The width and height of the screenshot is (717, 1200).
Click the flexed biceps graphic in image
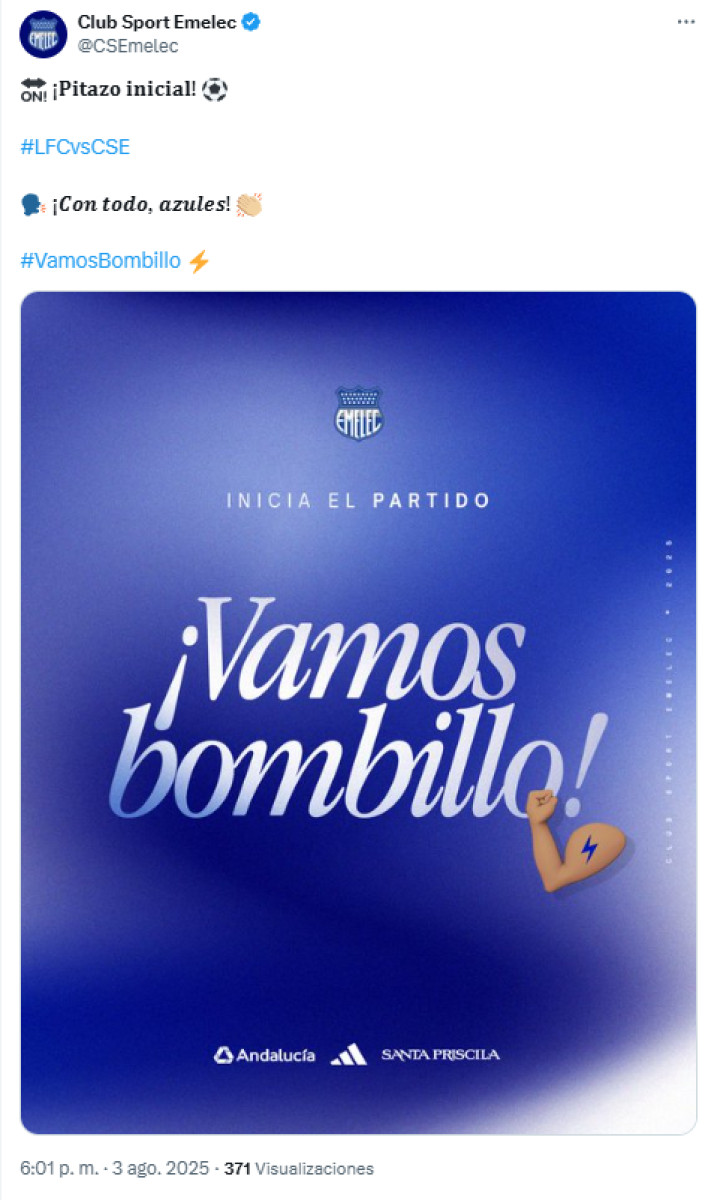[574, 839]
